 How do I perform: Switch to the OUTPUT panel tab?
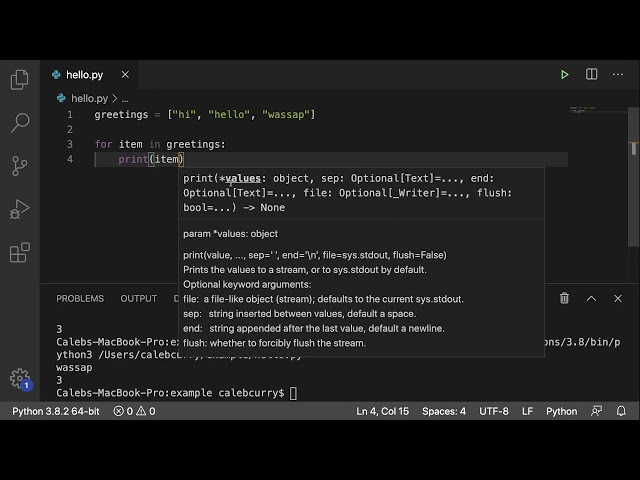139,299
